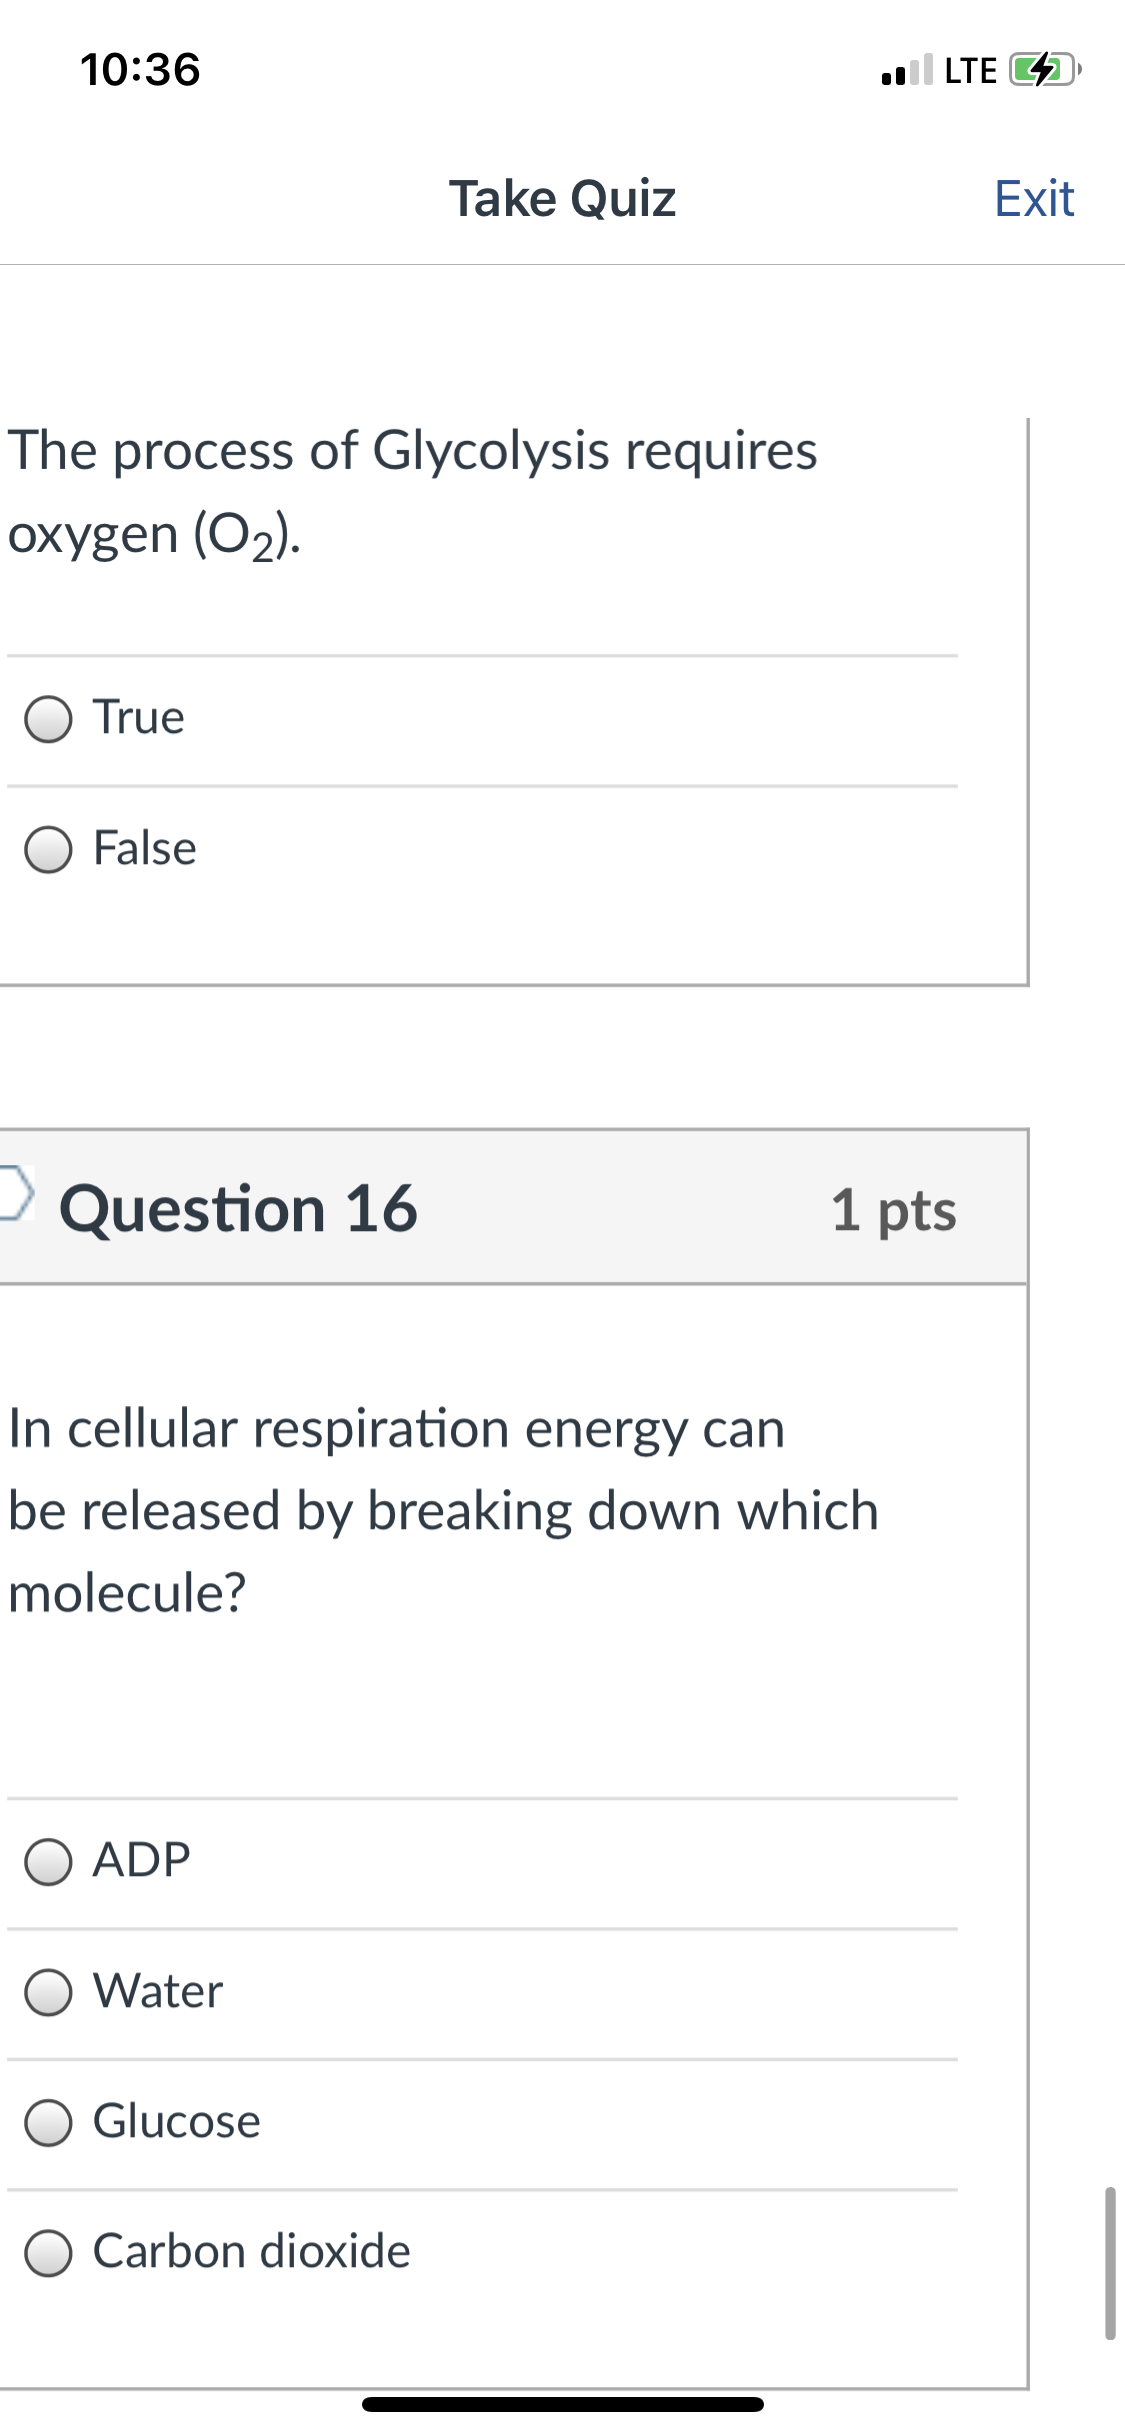Click the vertical scrollbar thumb
Screen dimensions: 1125x2436
(1110, 2263)
